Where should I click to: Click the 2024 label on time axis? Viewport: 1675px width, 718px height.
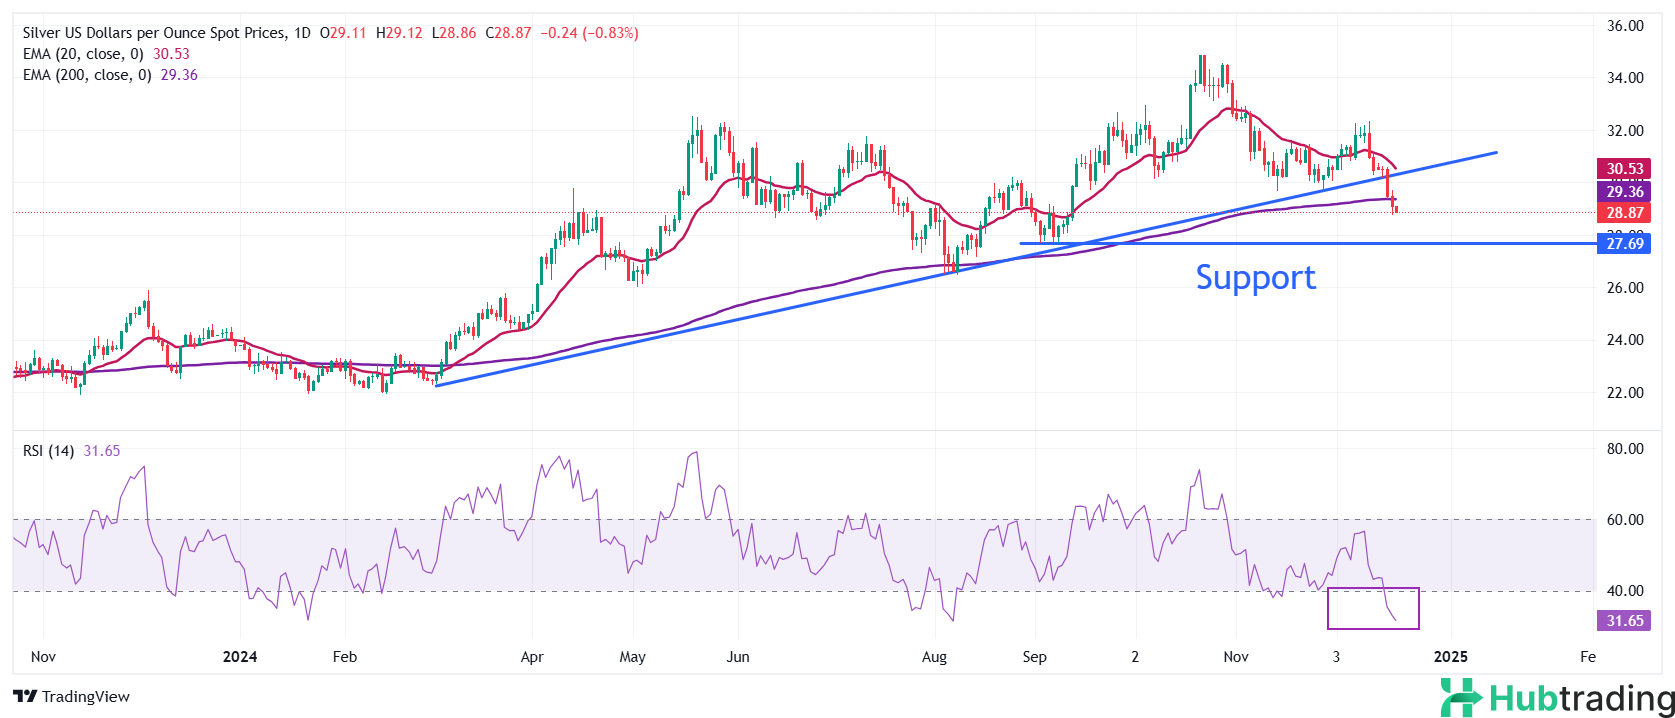[x=240, y=657]
